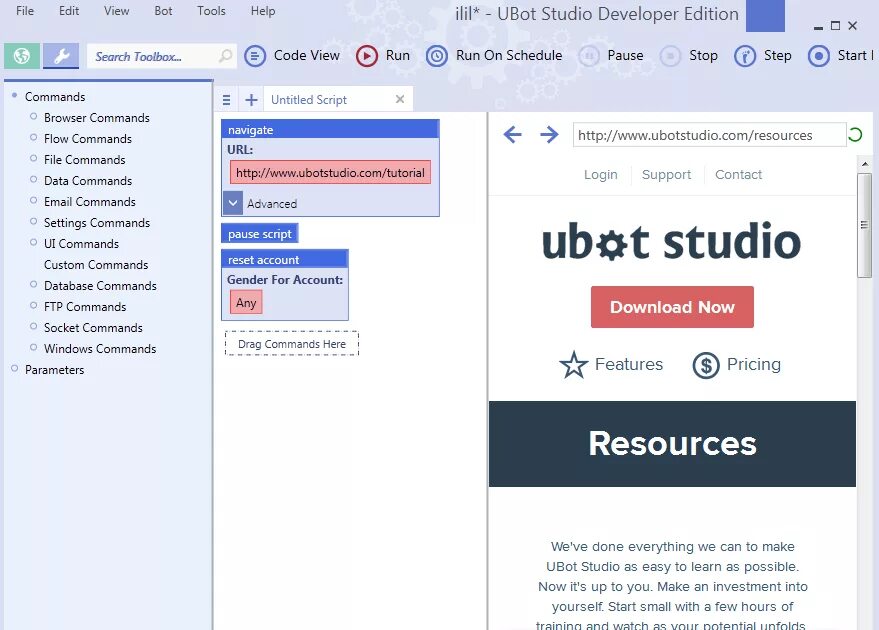The image size is (879, 630).
Task: Click the Download Now button
Action: [672, 307]
